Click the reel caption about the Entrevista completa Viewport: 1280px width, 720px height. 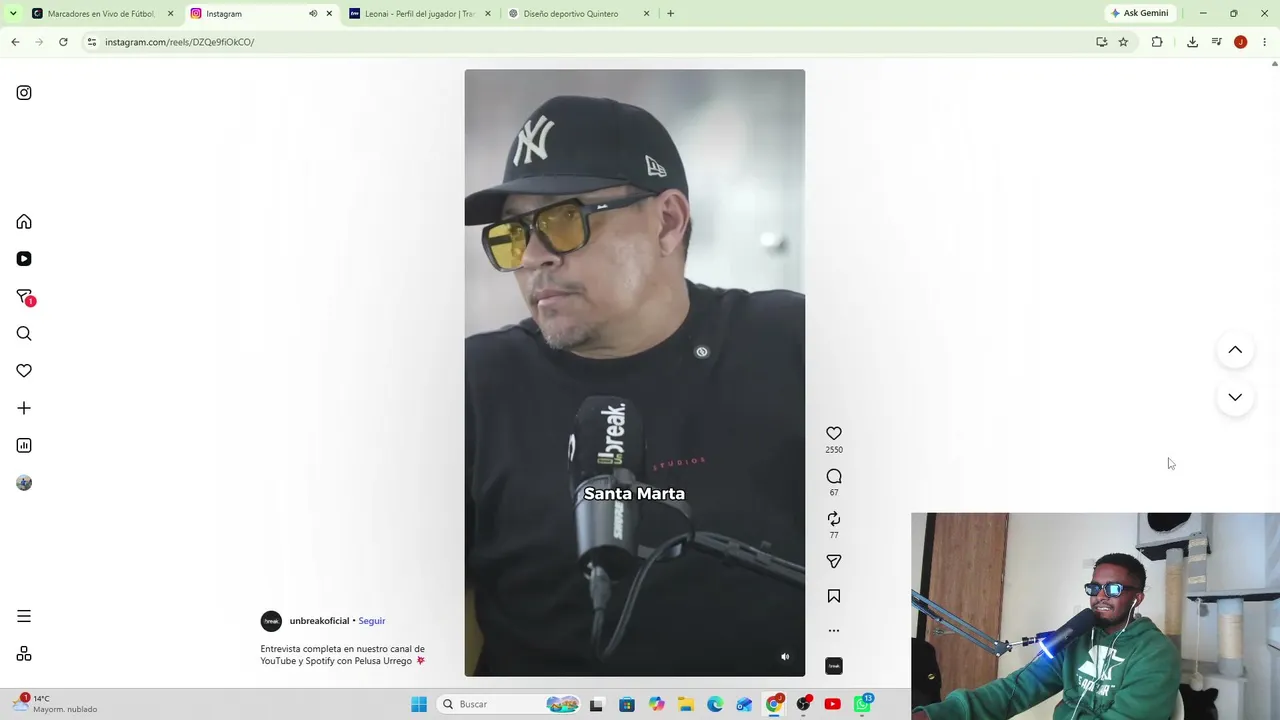point(343,655)
